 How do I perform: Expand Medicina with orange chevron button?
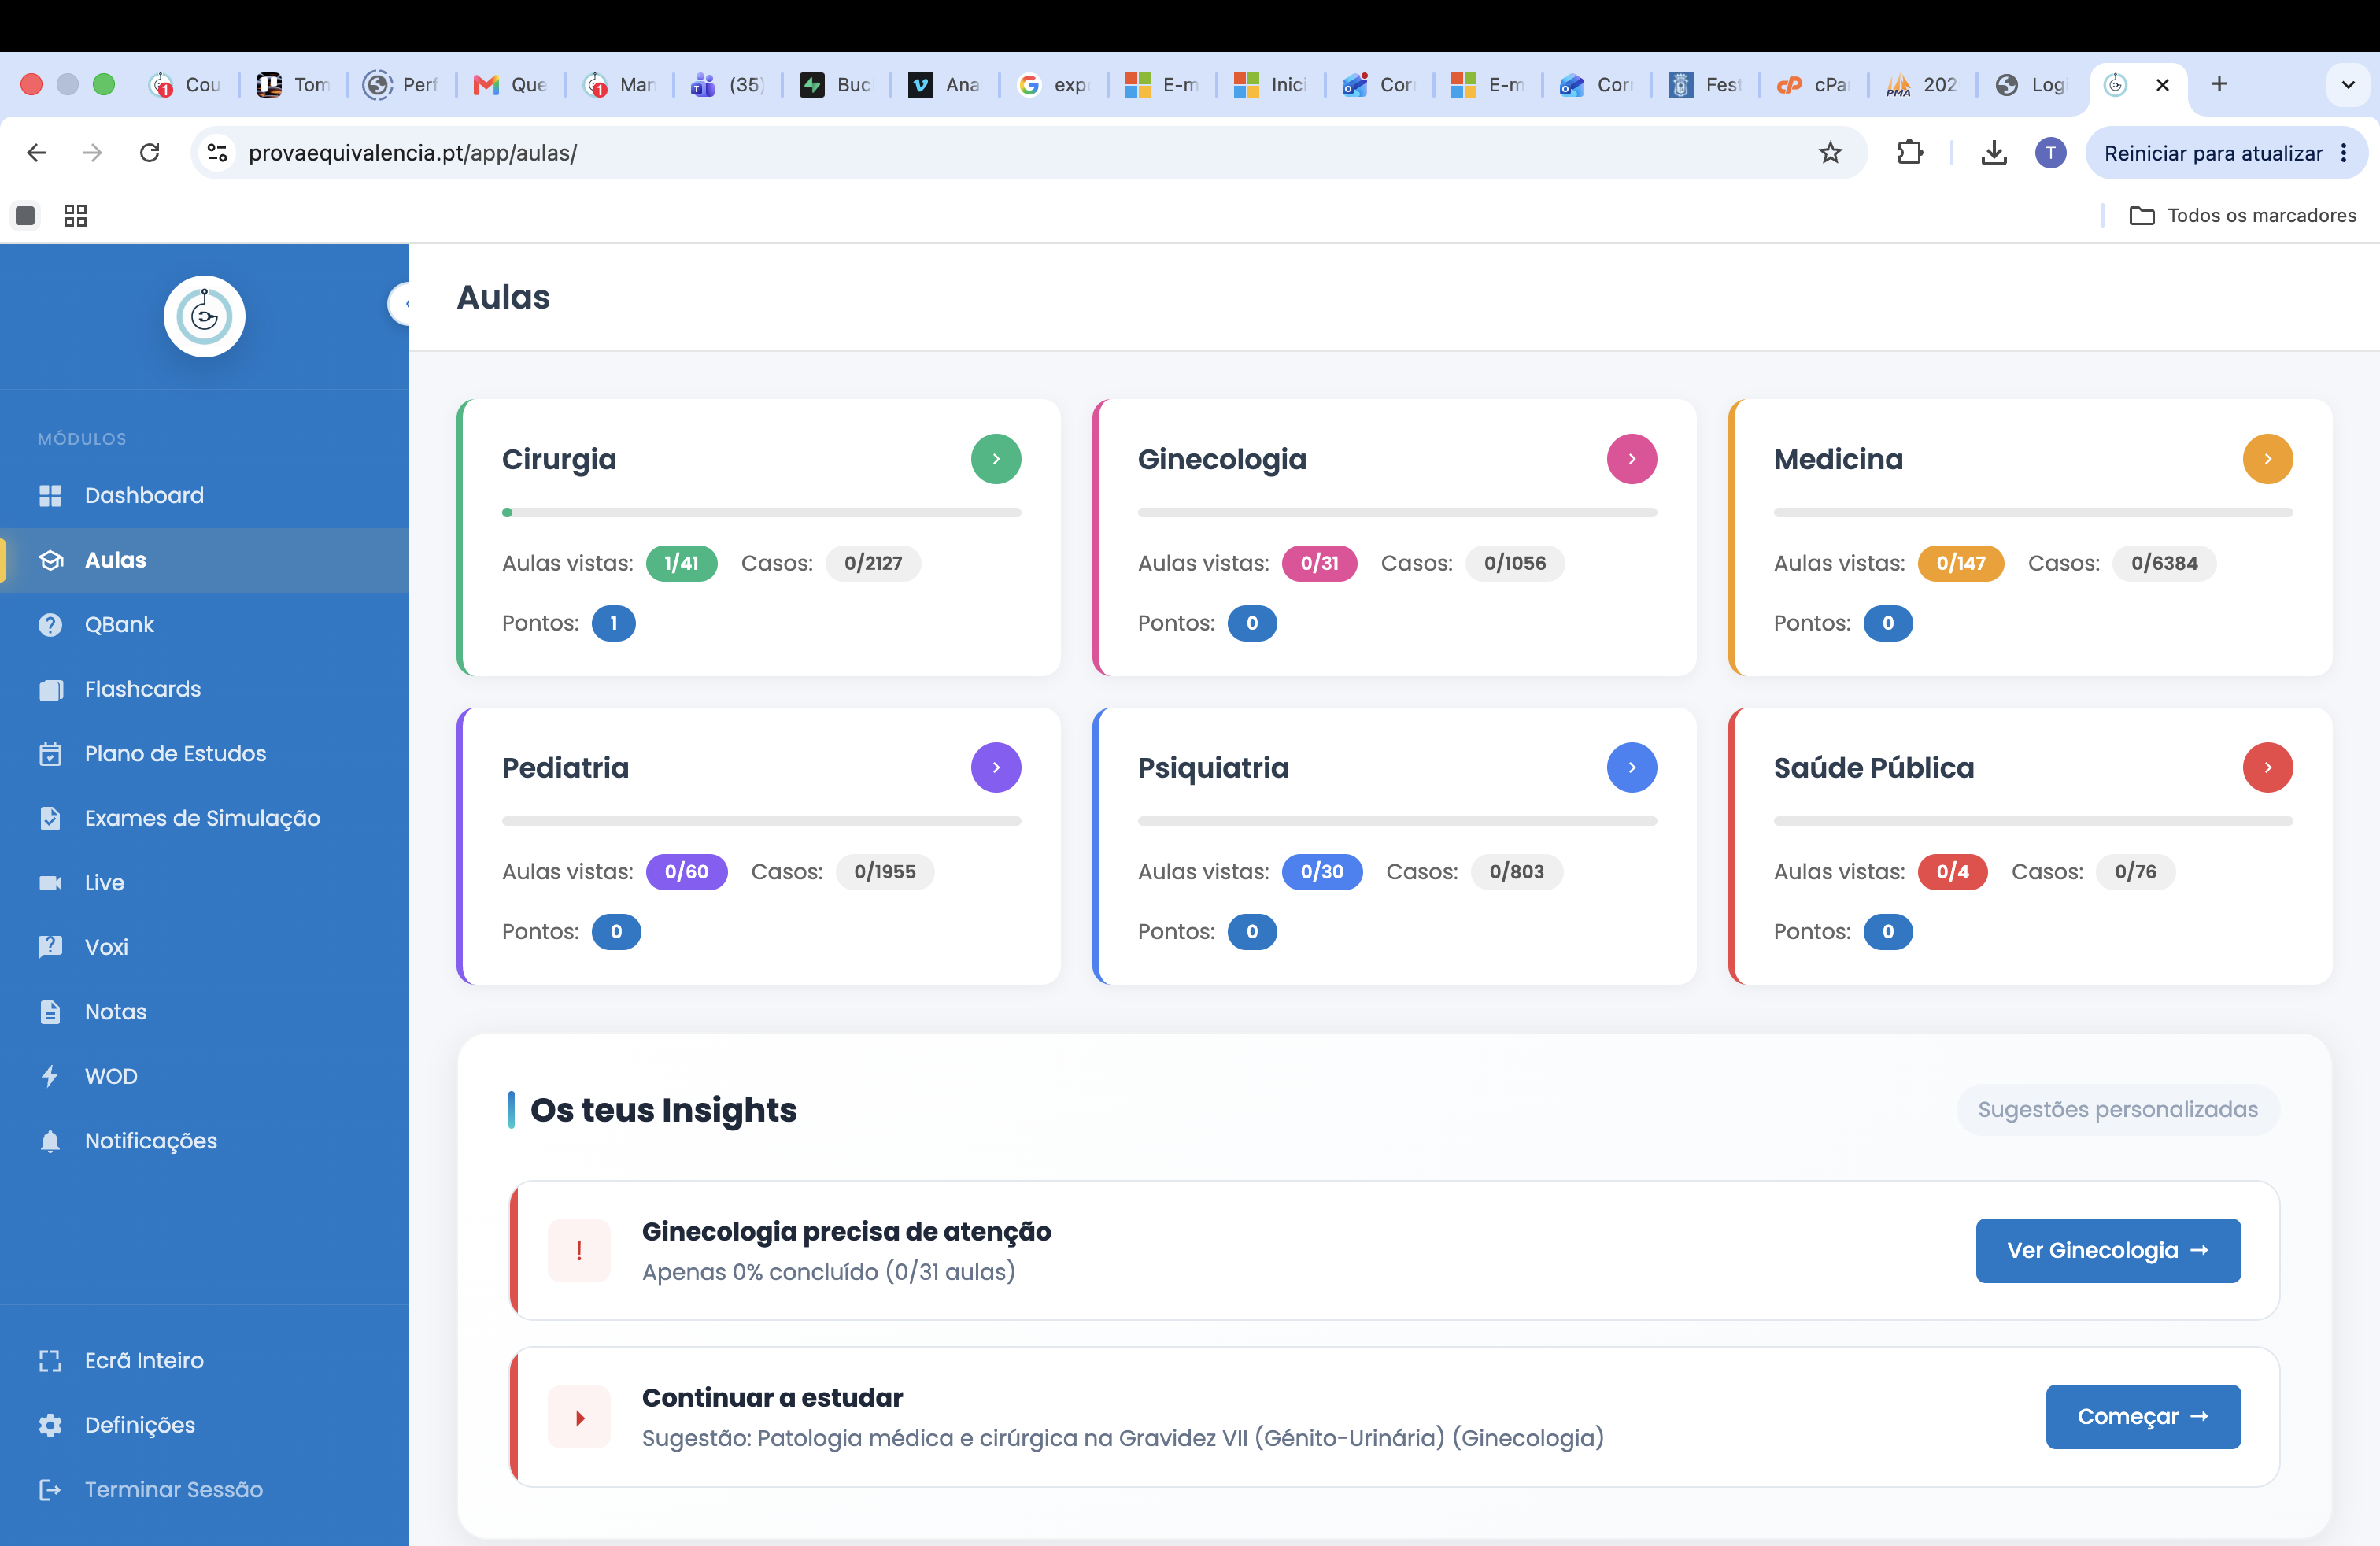click(2267, 458)
